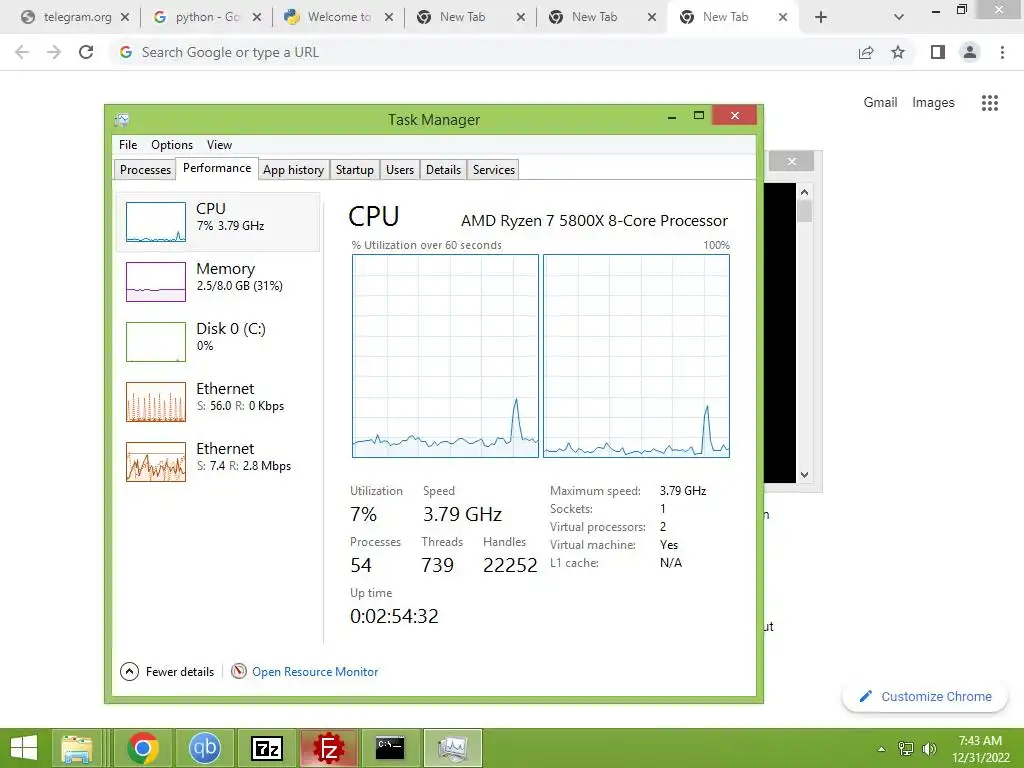Select Disk 0 (C:) performance item
This screenshot has width=1024, height=768.
pos(218,342)
